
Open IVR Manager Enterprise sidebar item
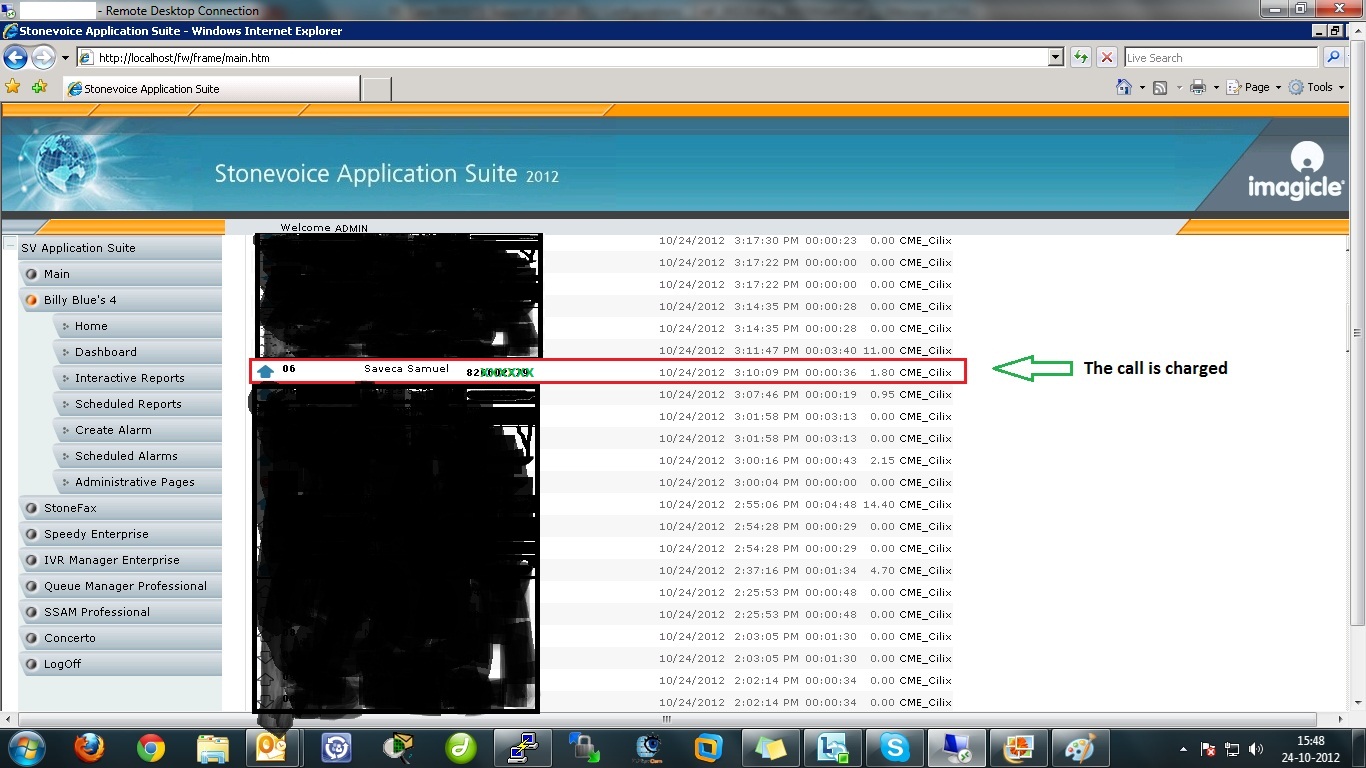120,560
